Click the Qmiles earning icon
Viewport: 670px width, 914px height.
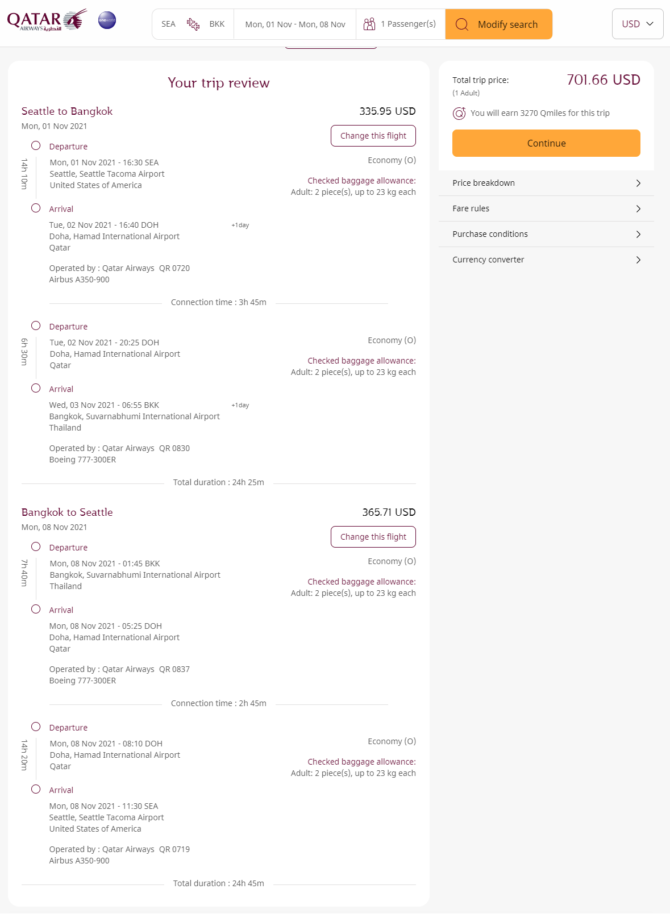[x=459, y=113]
